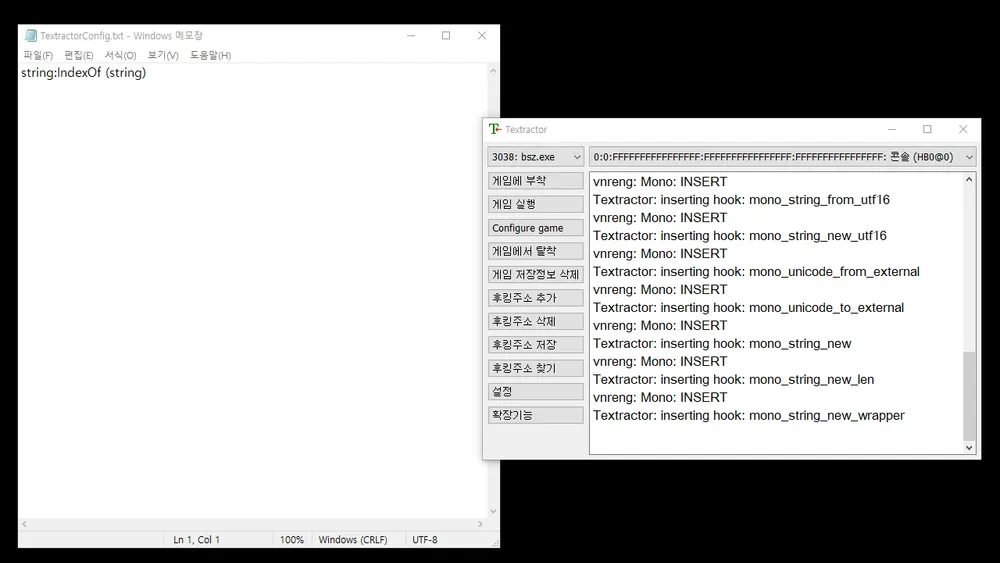Screen dimensions: 1000x563
Task: Open the 도움말(H) menu in Notepad
Action: point(210,55)
